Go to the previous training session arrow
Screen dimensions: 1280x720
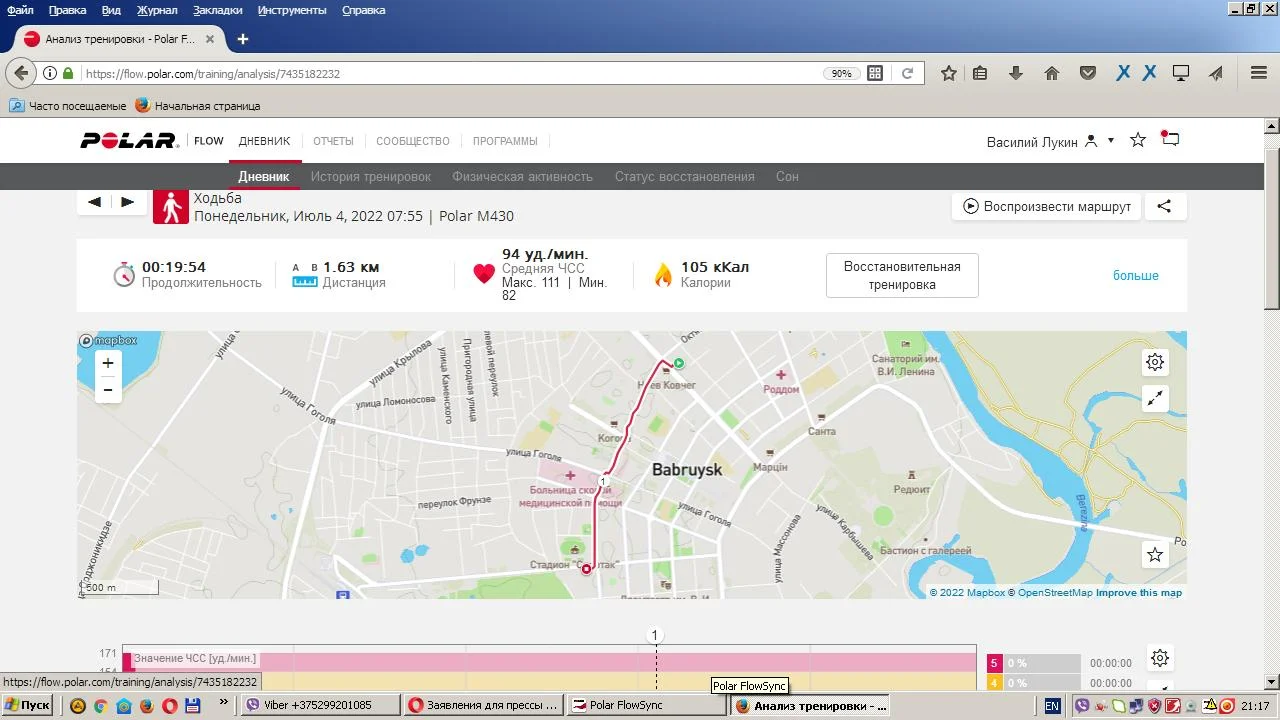[x=94, y=202]
